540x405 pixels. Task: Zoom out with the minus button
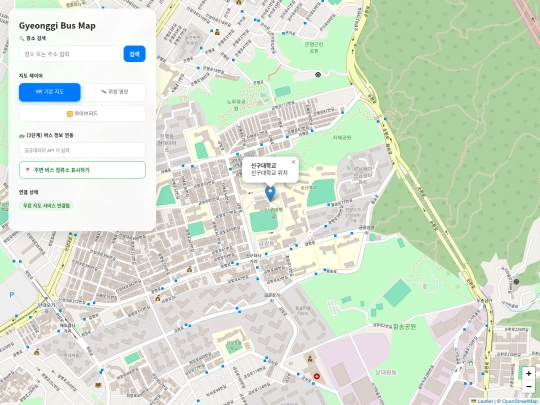(528, 386)
